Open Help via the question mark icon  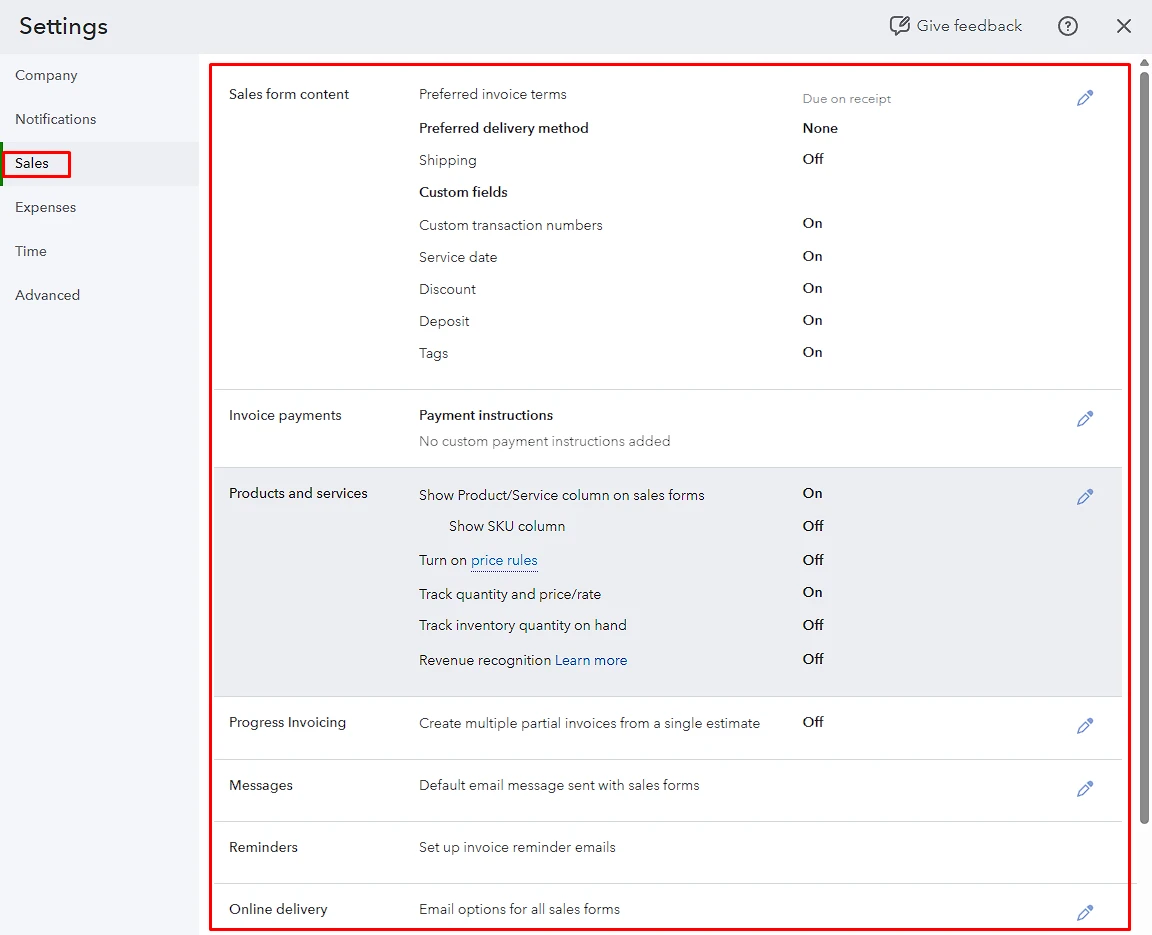coord(1068,26)
